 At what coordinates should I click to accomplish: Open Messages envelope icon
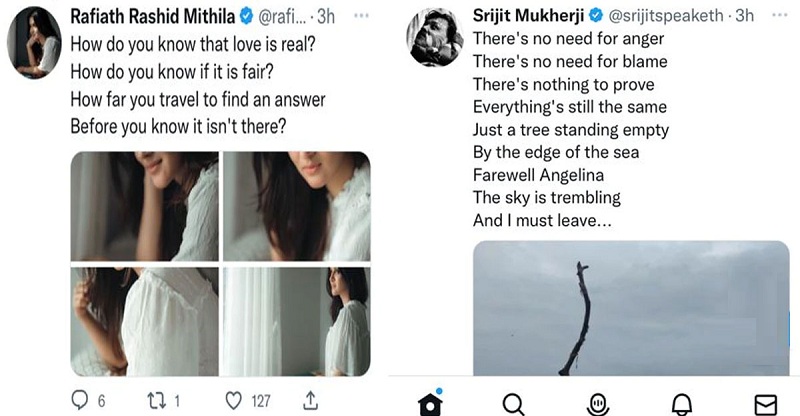765,403
